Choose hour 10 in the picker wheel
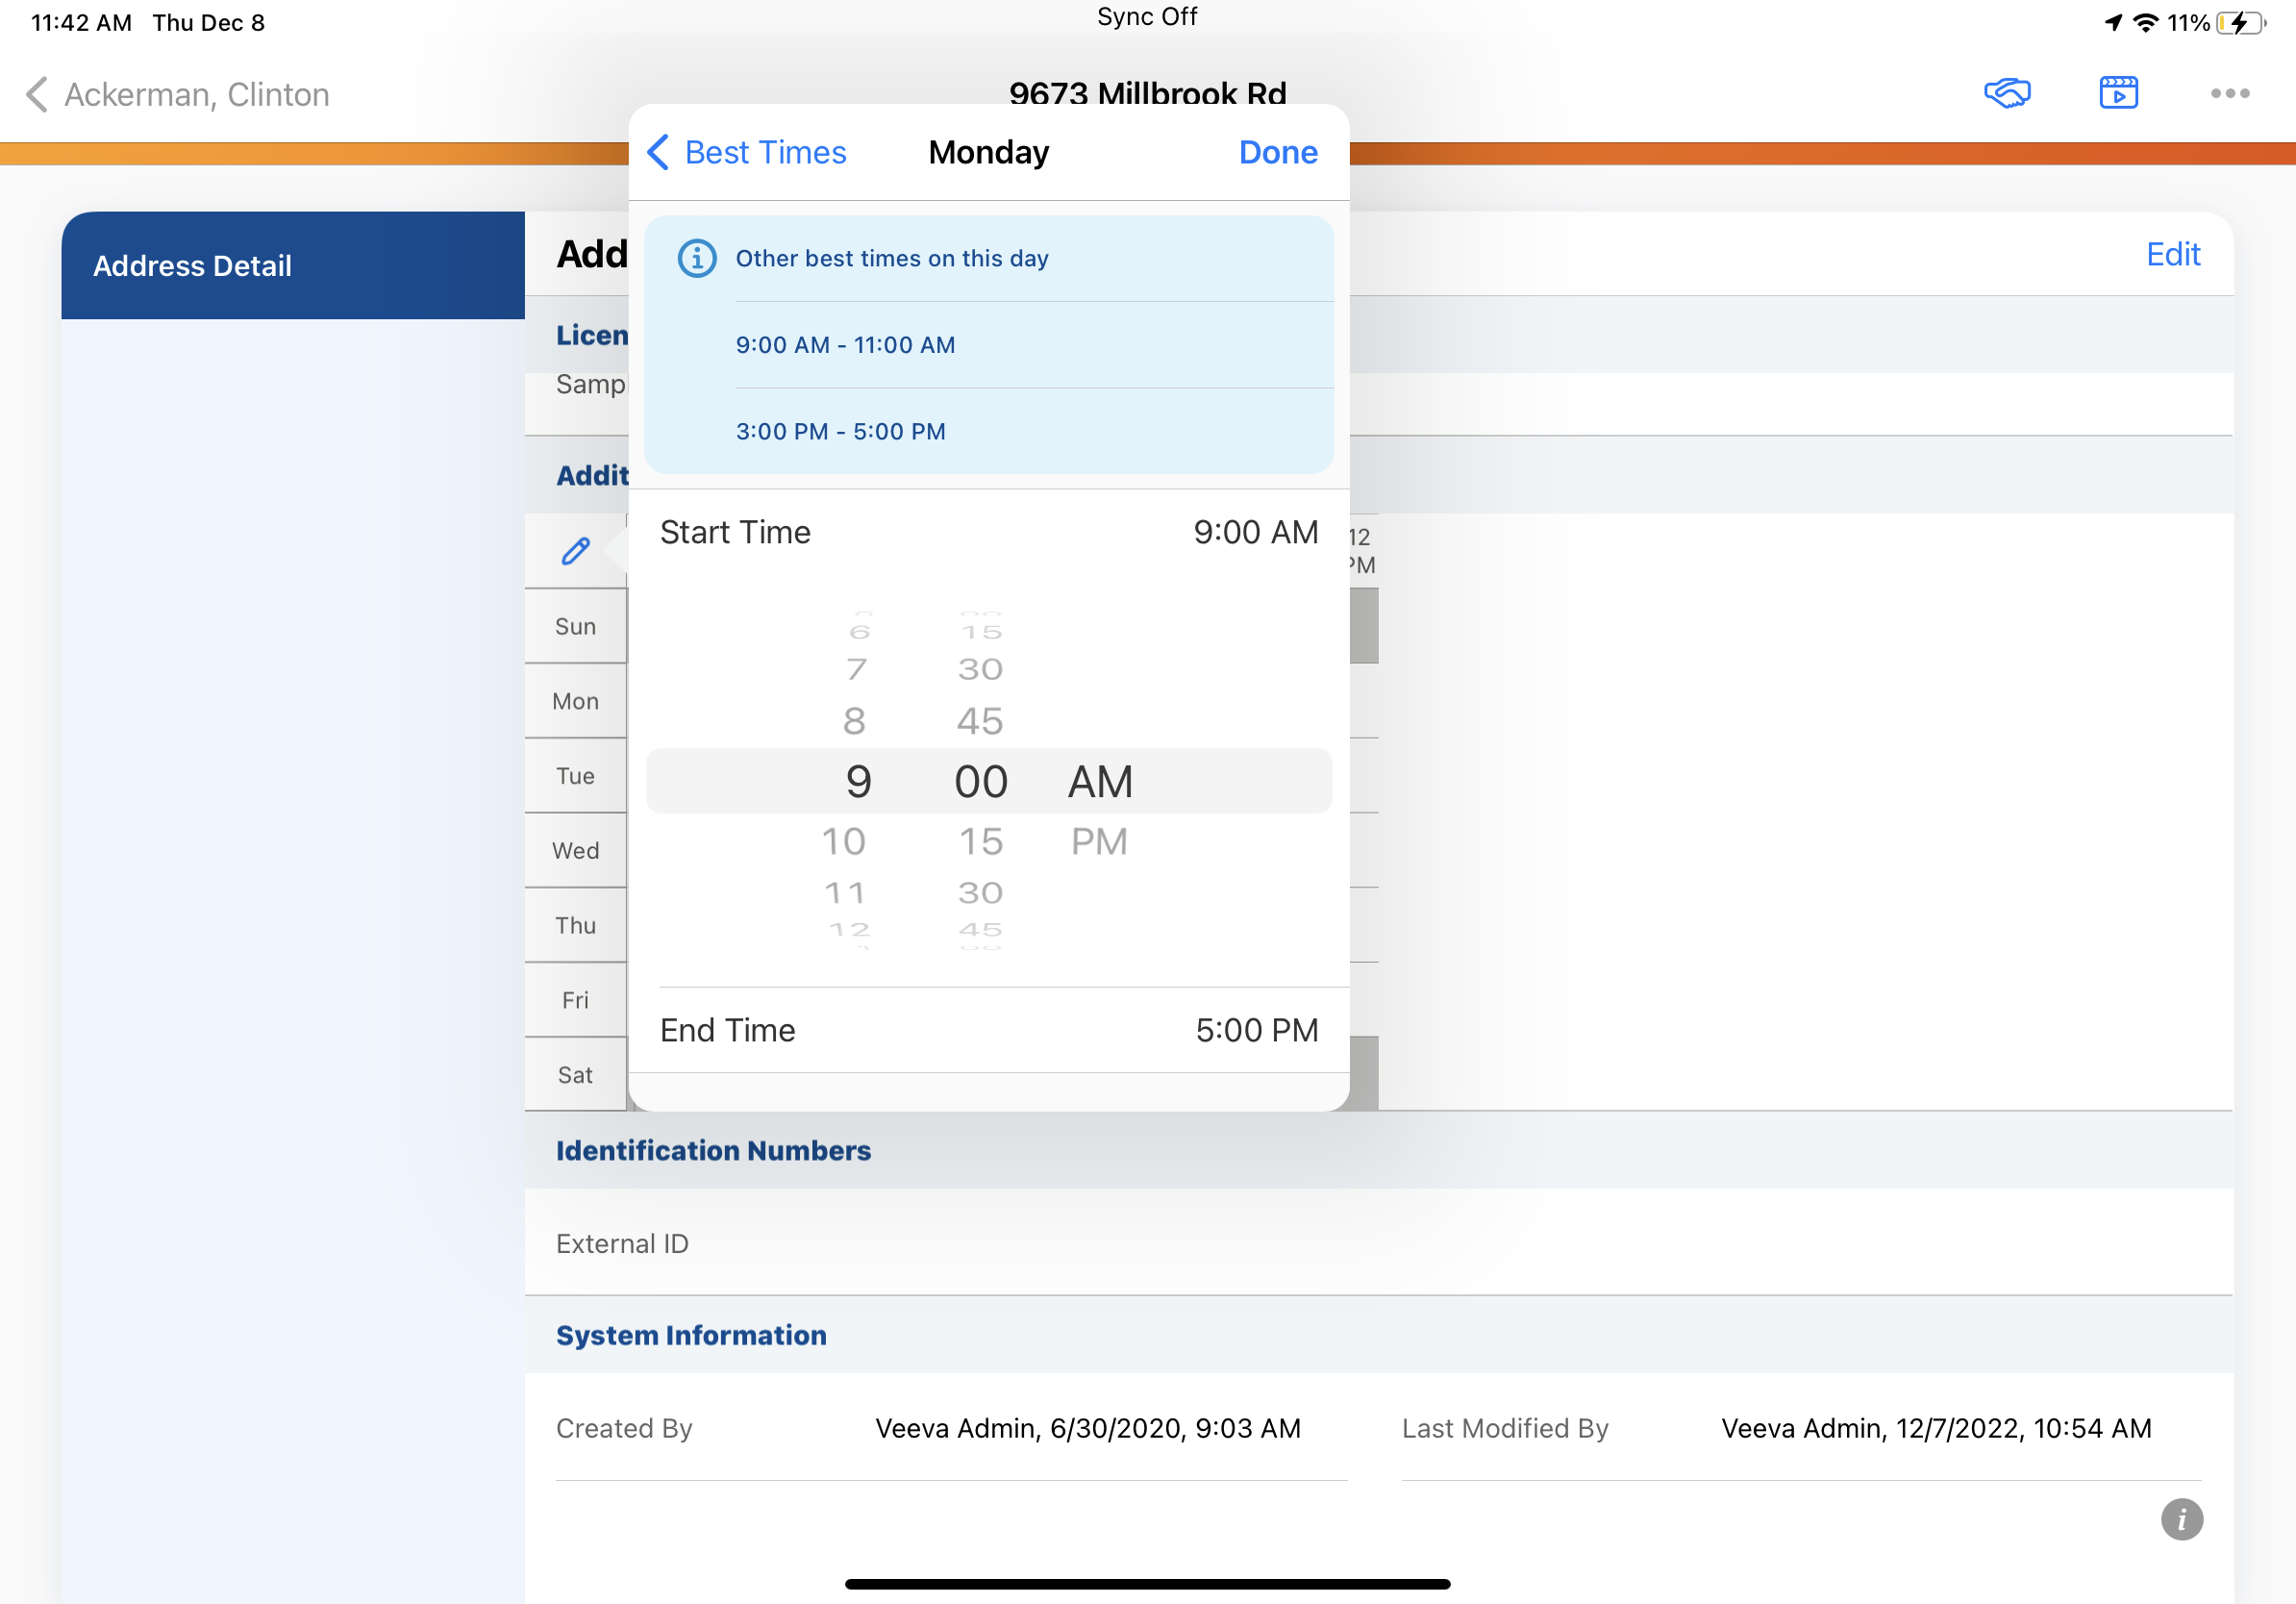2296x1604 pixels. [843, 841]
